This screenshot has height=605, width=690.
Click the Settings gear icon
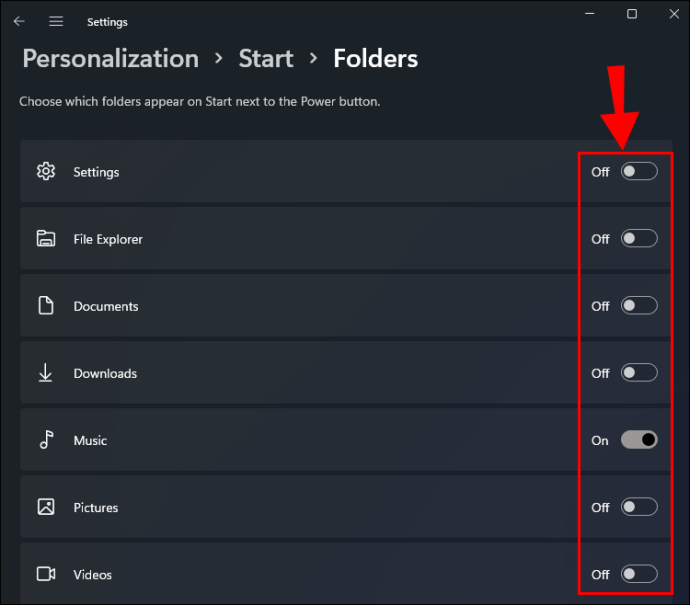pos(45,172)
